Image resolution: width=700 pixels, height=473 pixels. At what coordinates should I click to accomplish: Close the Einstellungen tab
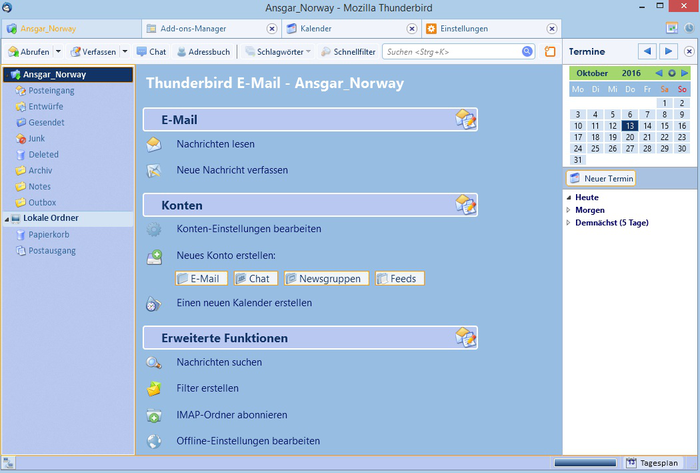[552, 29]
